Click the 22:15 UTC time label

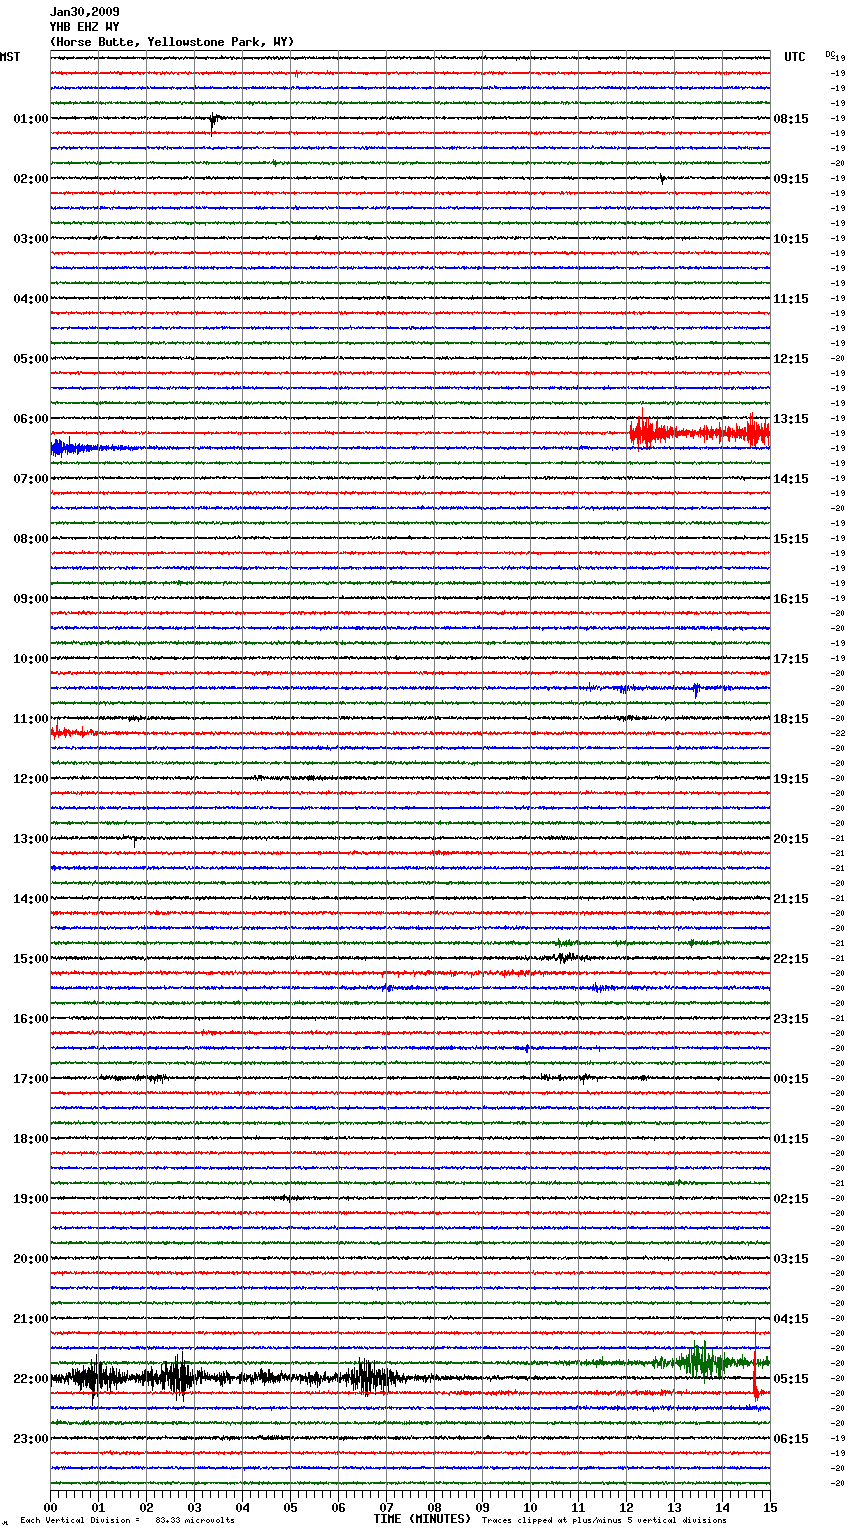tap(791, 959)
